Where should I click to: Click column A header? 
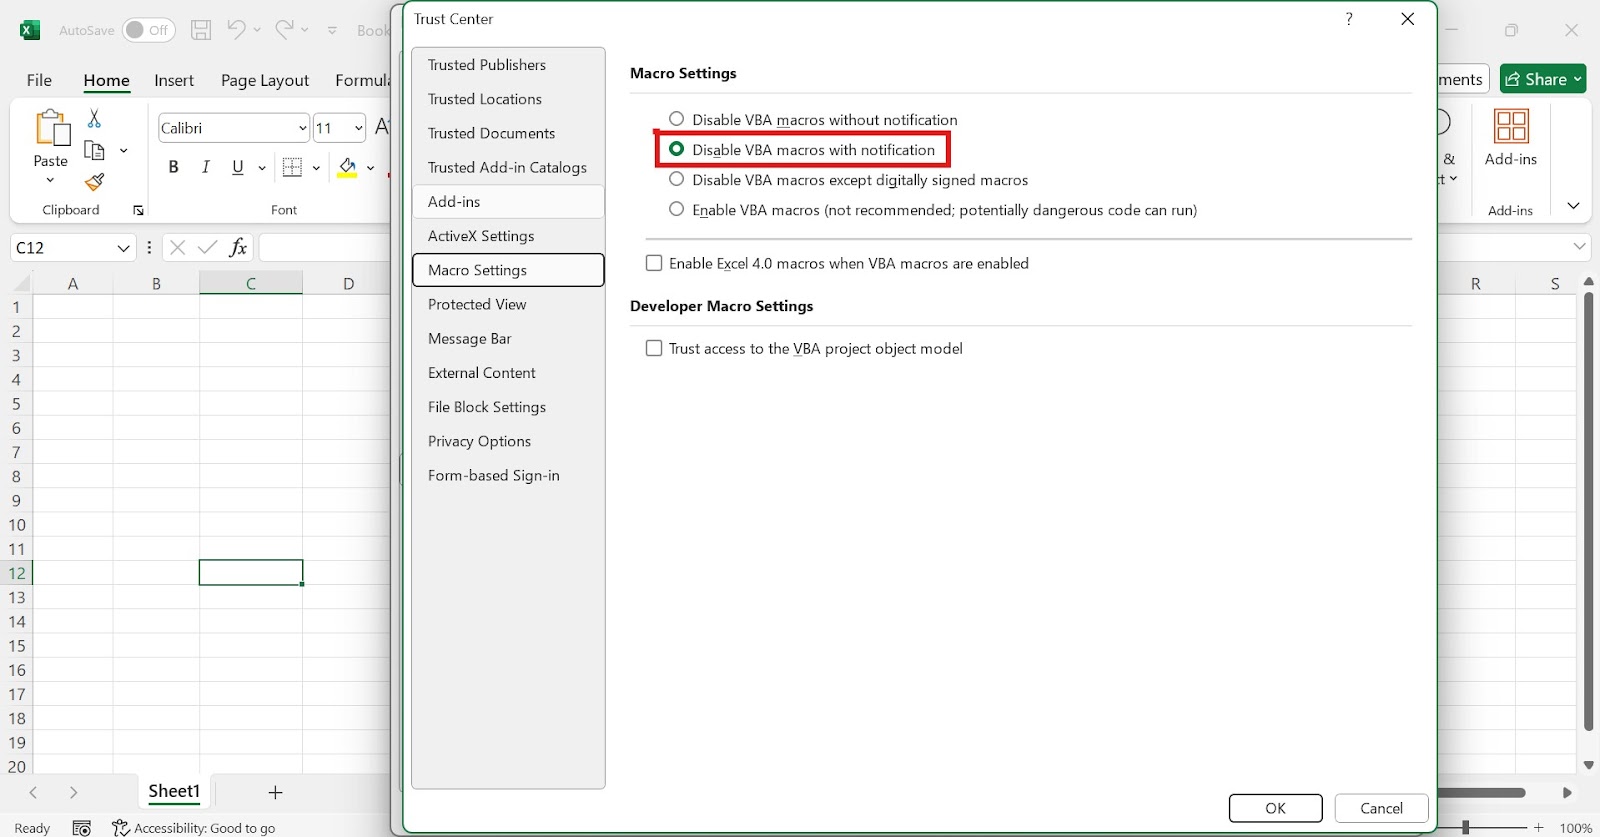click(73, 283)
